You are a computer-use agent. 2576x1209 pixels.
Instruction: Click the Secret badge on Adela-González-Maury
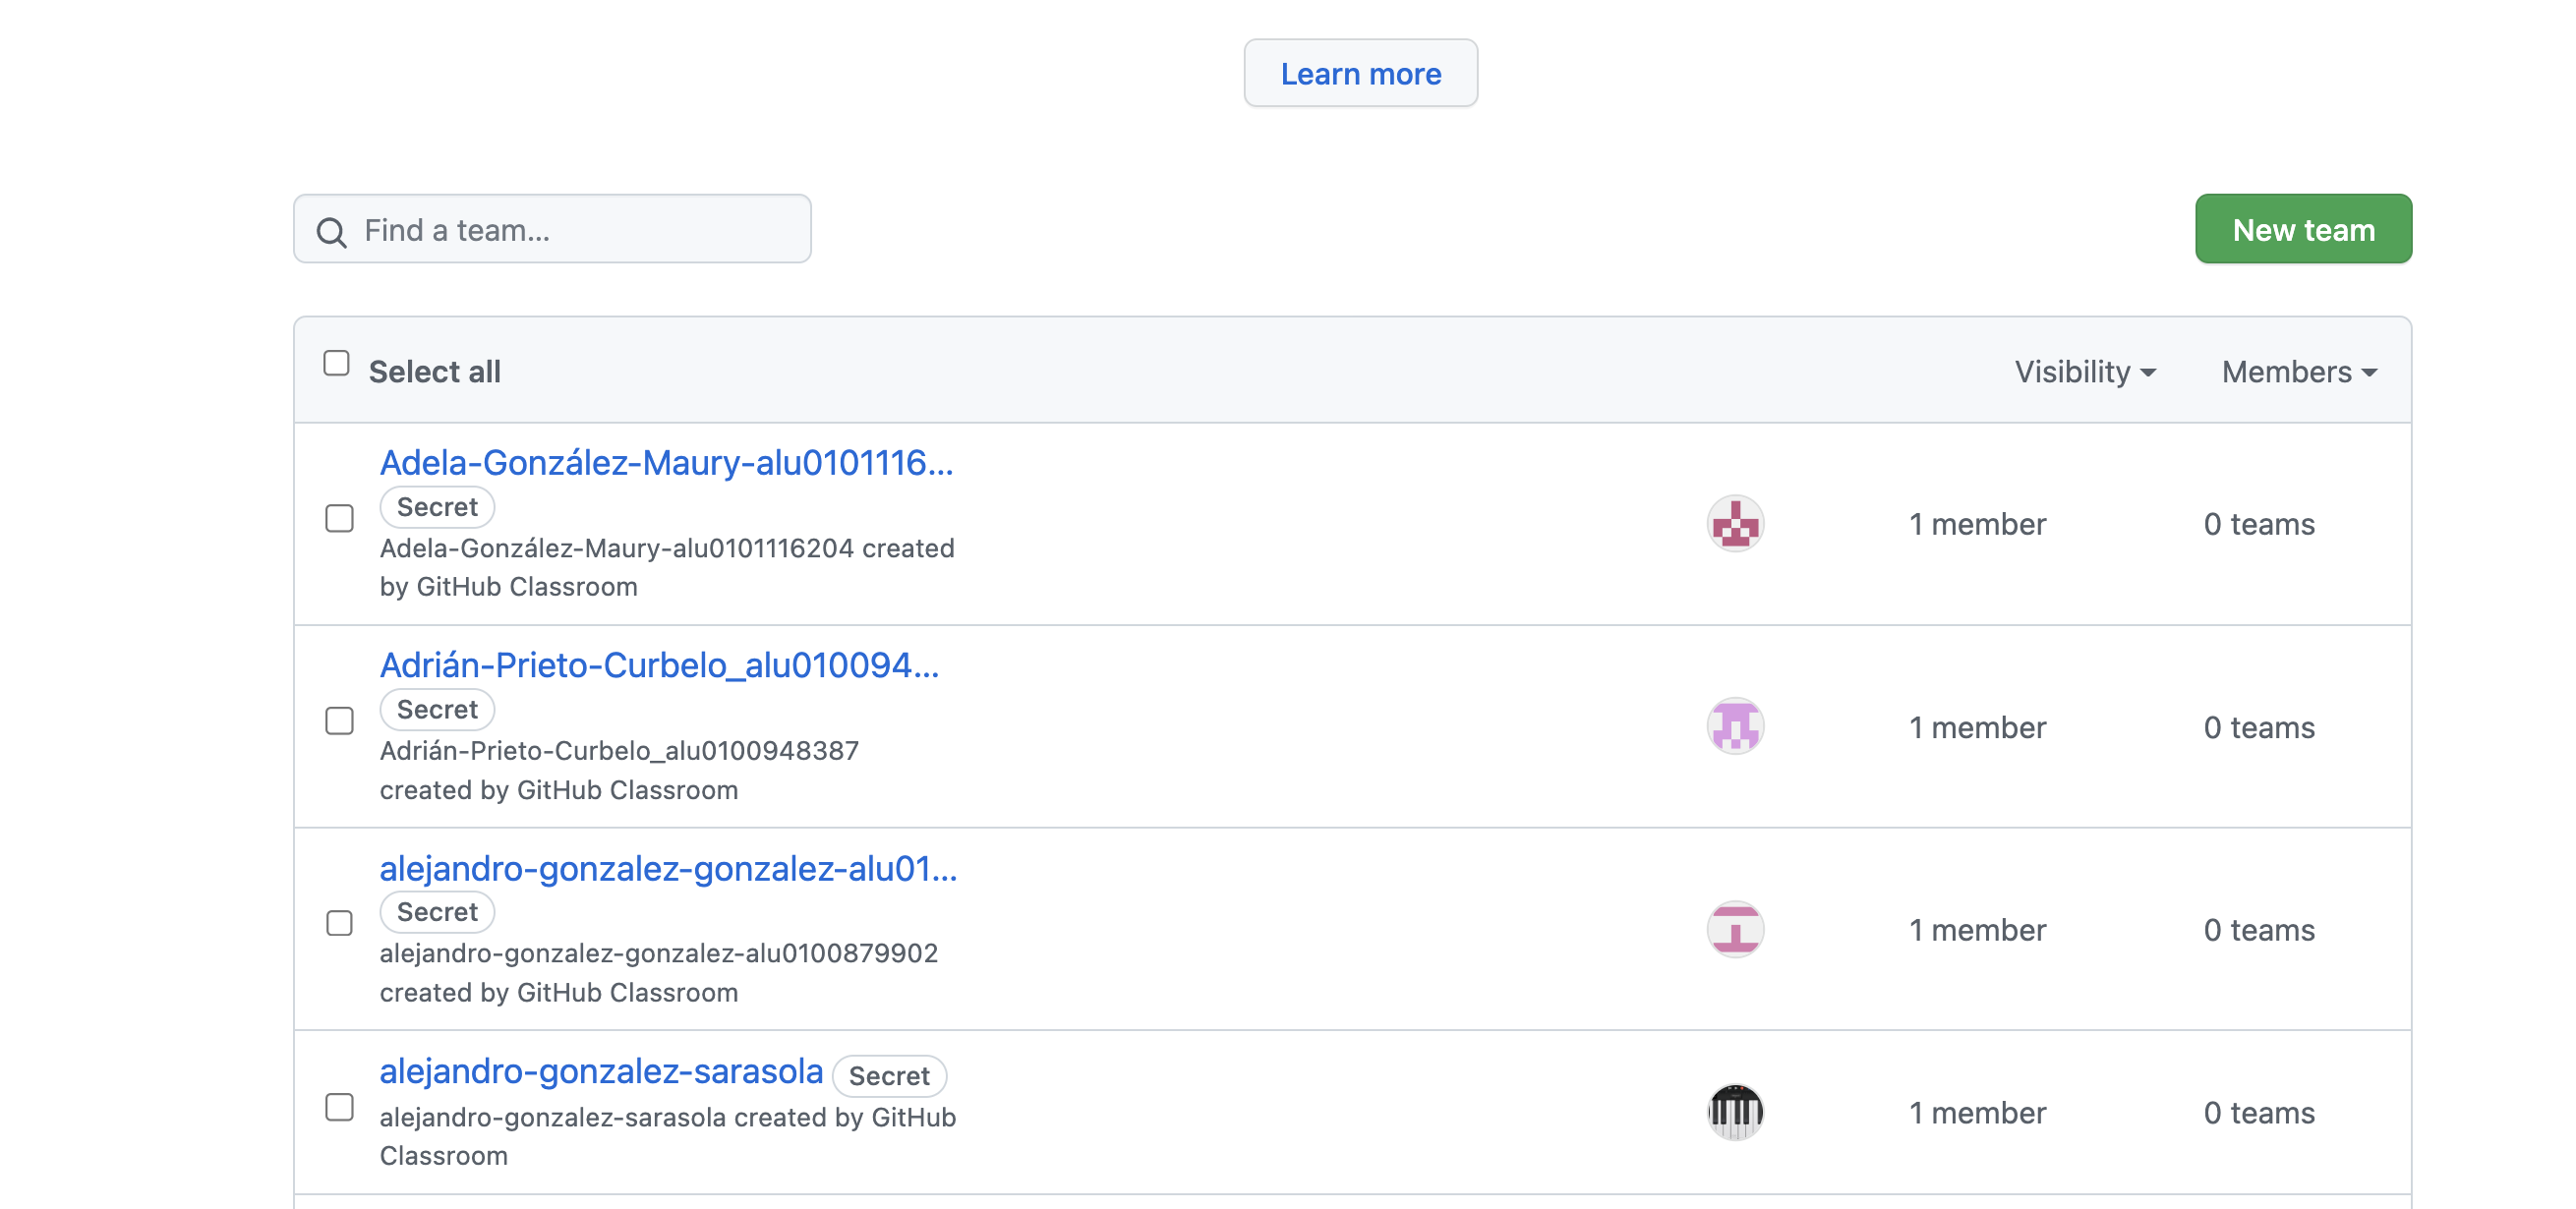pos(437,507)
